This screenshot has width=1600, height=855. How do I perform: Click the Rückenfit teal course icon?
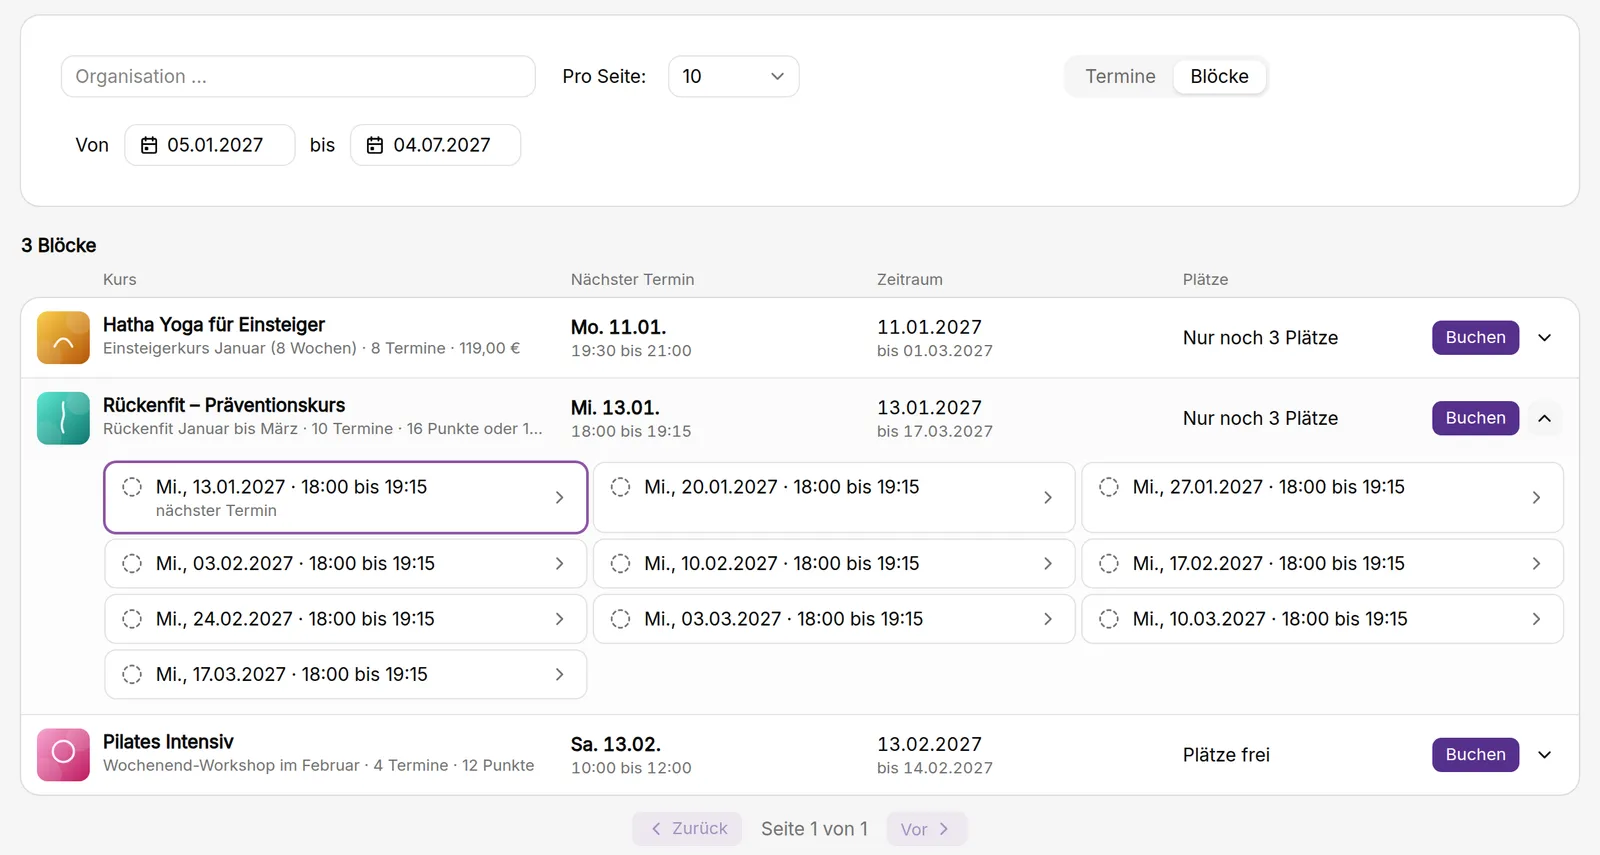[x=63, y=418]
